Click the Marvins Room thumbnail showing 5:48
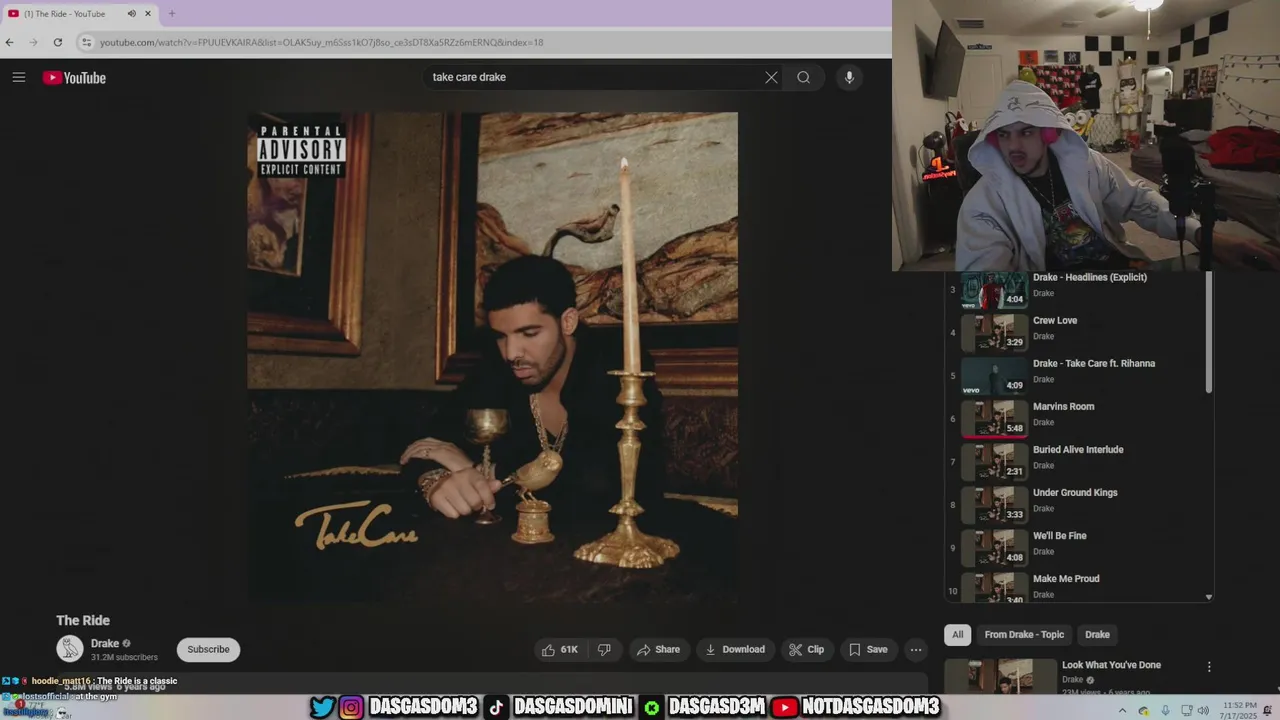 pyautogui.click(x=995, y=418)
